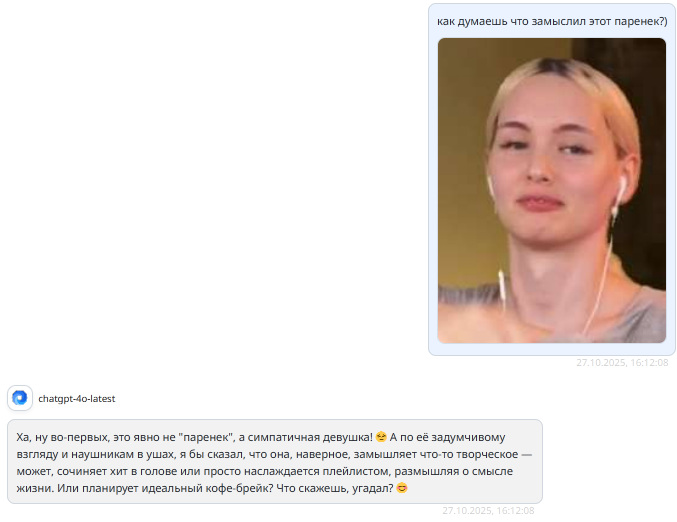The height and width of the screenshot is (522, 677).
Task: Click the sunglasses emoji ending the reply
Action: [402, 488]
